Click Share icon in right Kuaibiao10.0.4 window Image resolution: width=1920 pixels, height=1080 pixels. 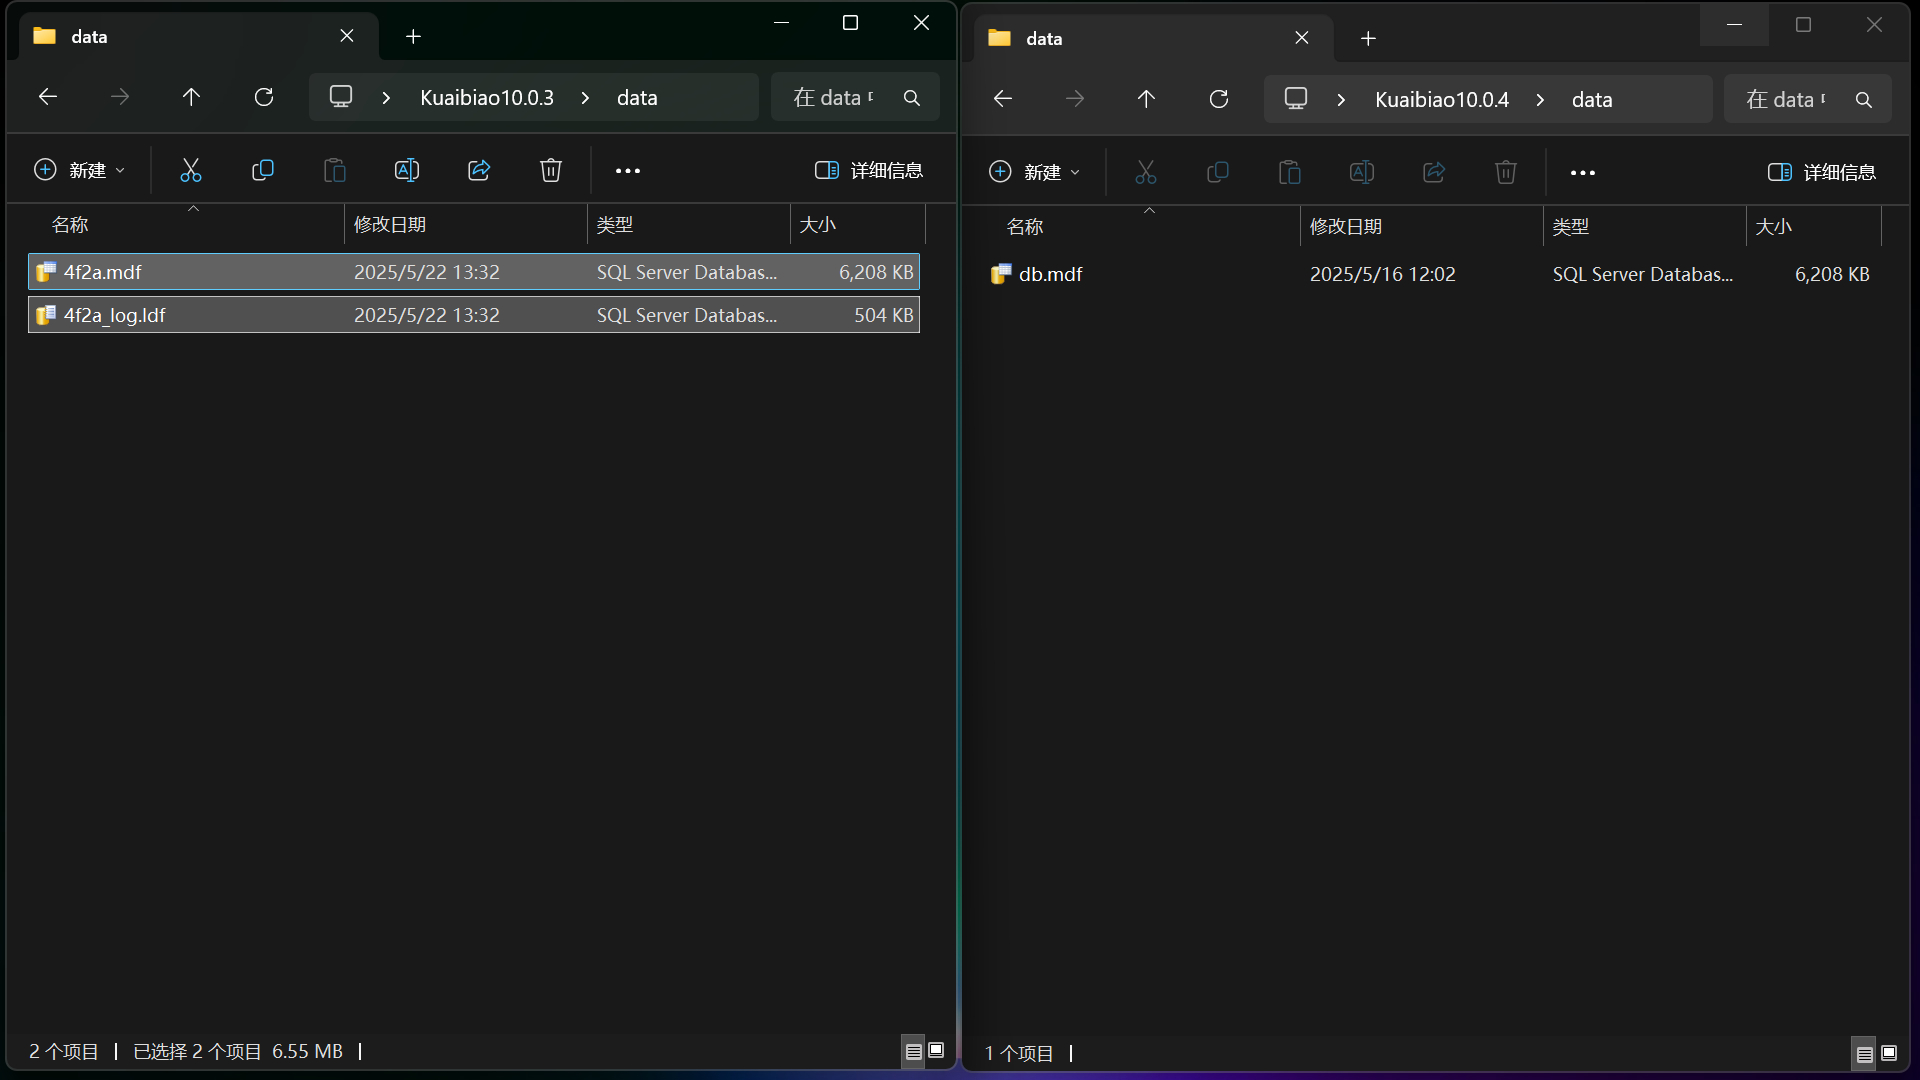click(1434, 172)
